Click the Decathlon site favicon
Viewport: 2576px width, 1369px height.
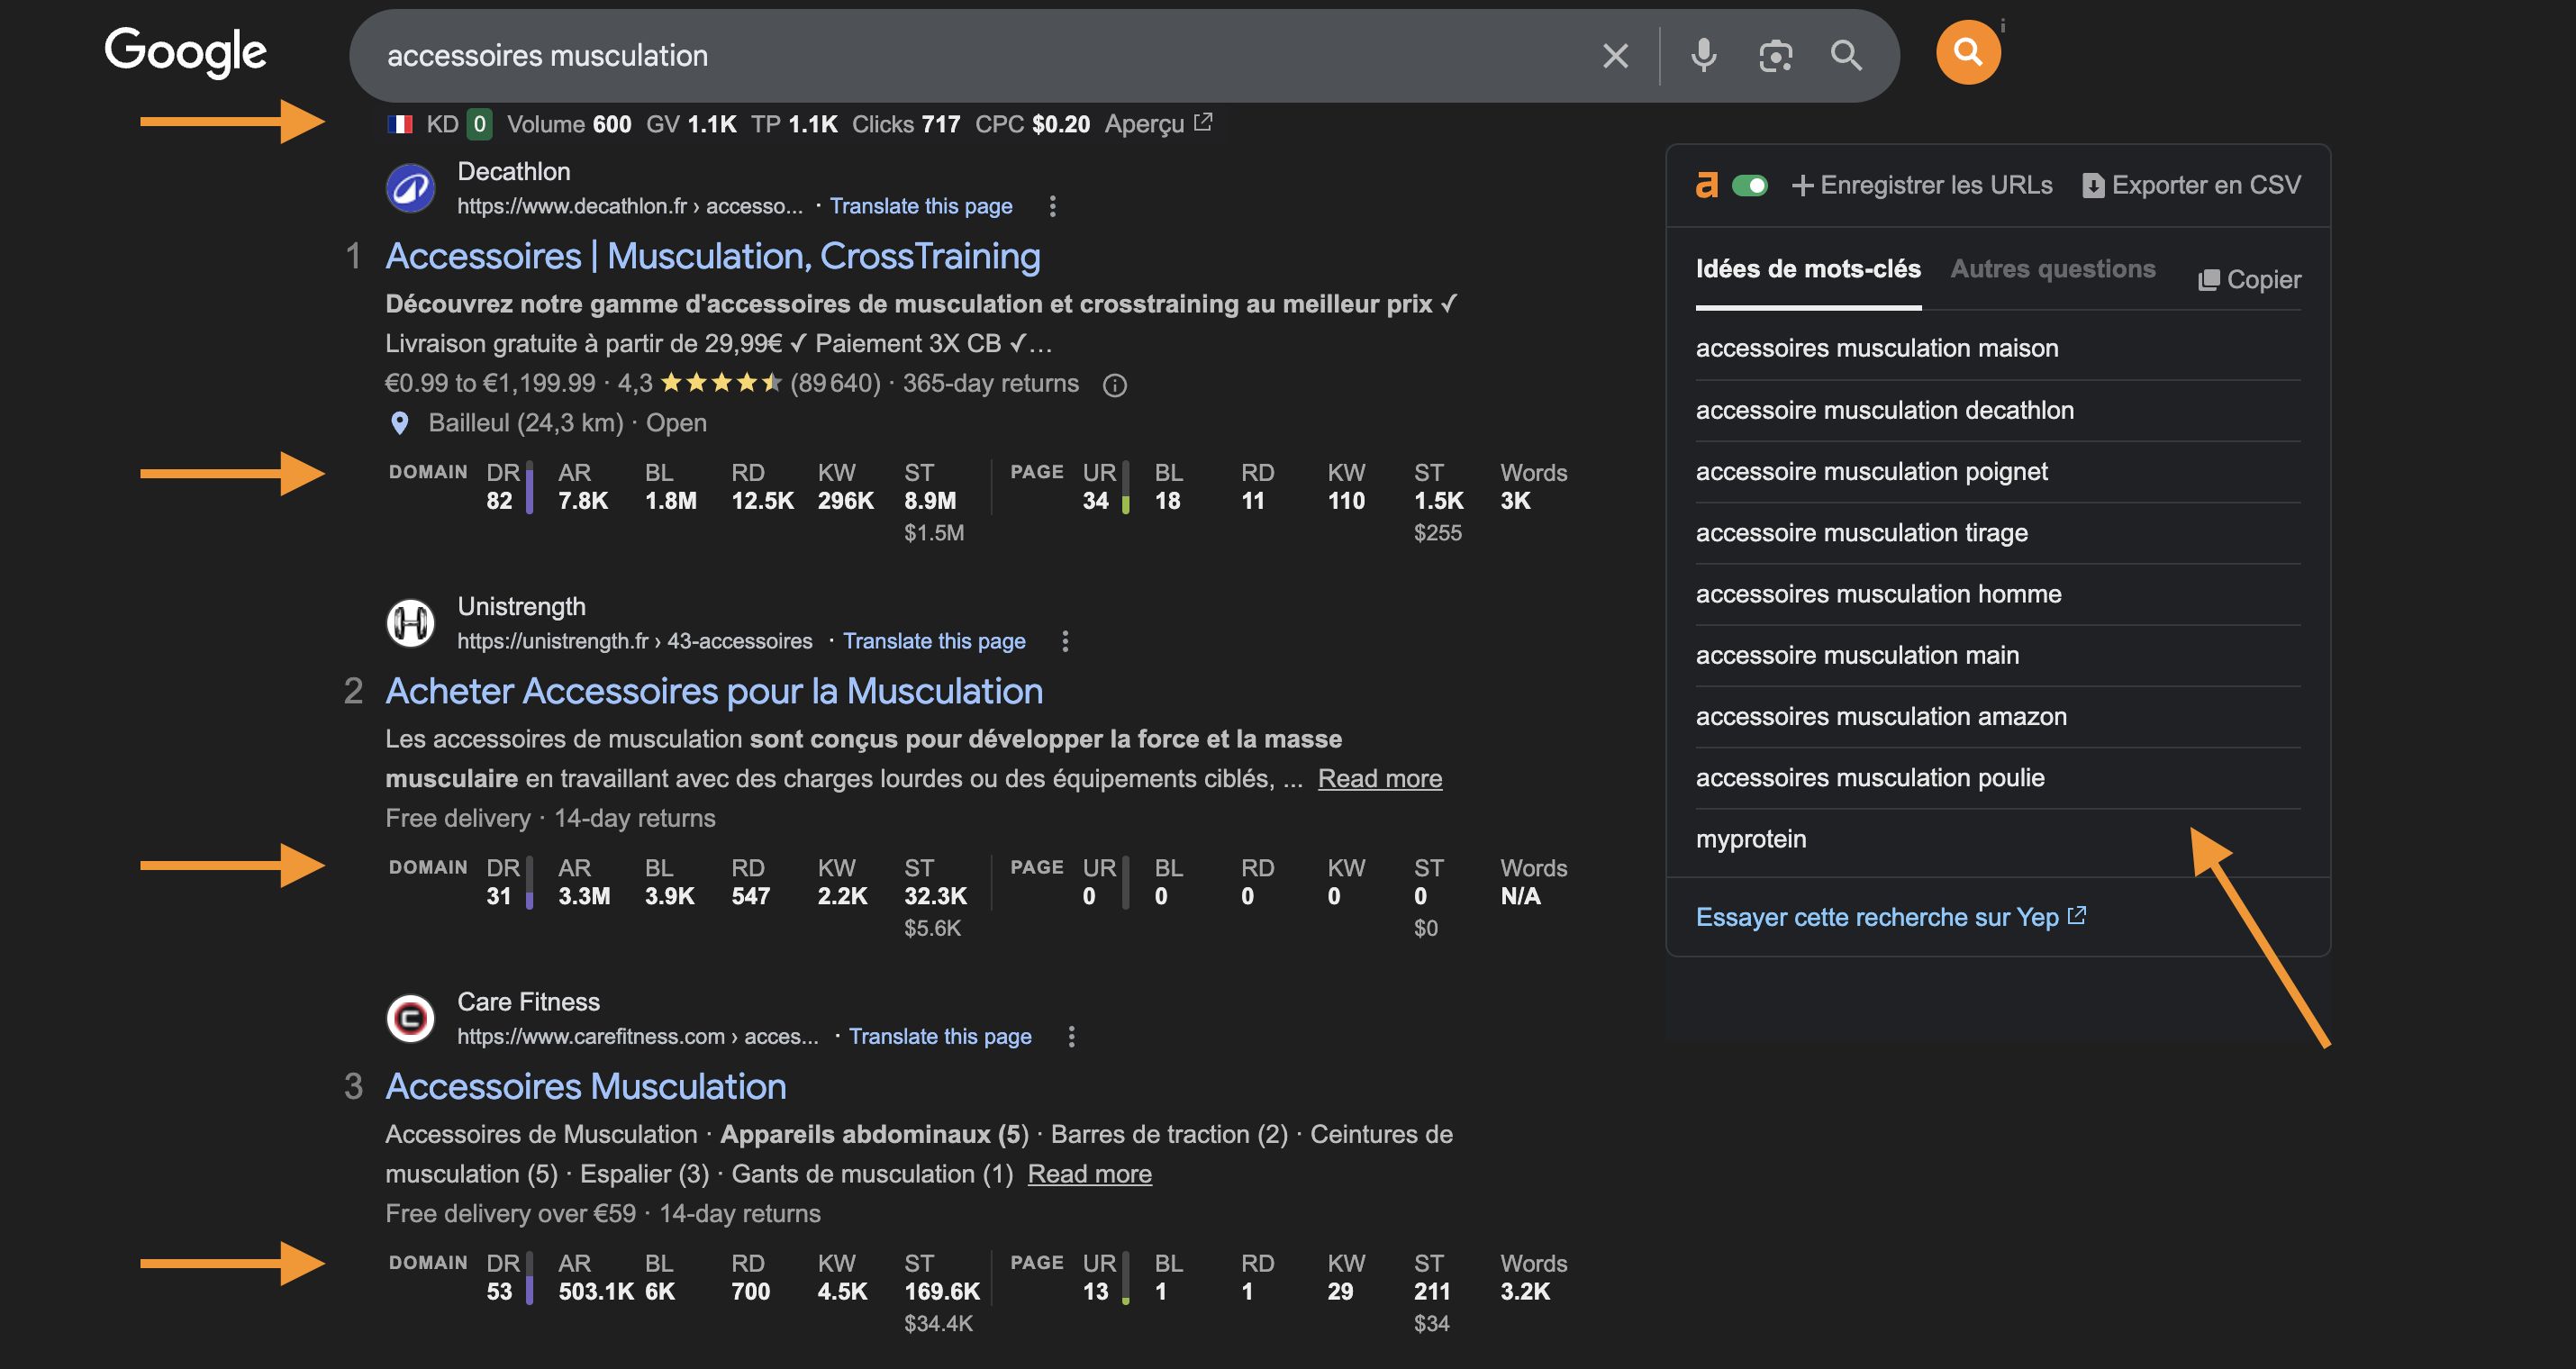click(410, 188)
